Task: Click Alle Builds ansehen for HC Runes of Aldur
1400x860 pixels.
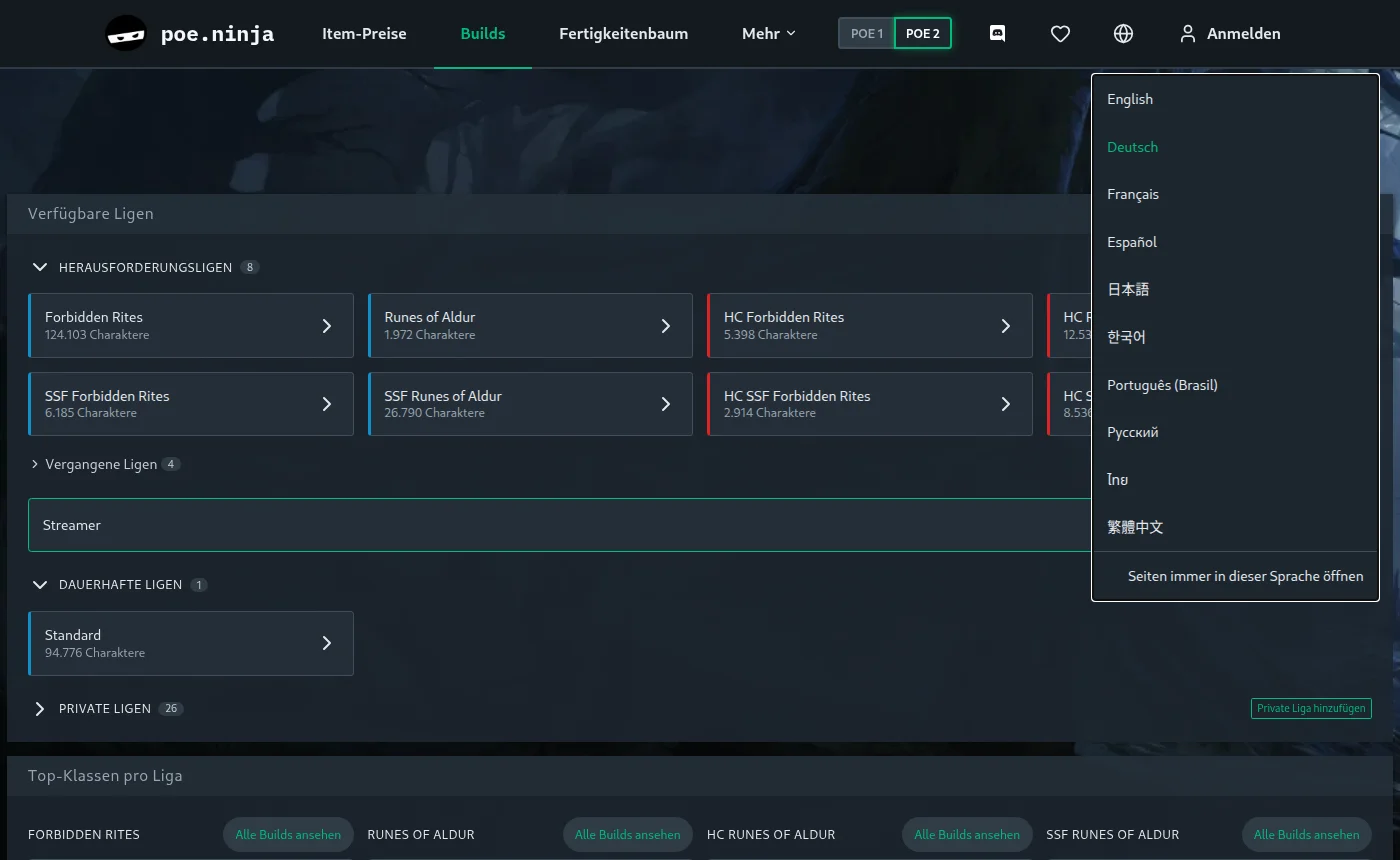Action: click(x=967, y=834)
